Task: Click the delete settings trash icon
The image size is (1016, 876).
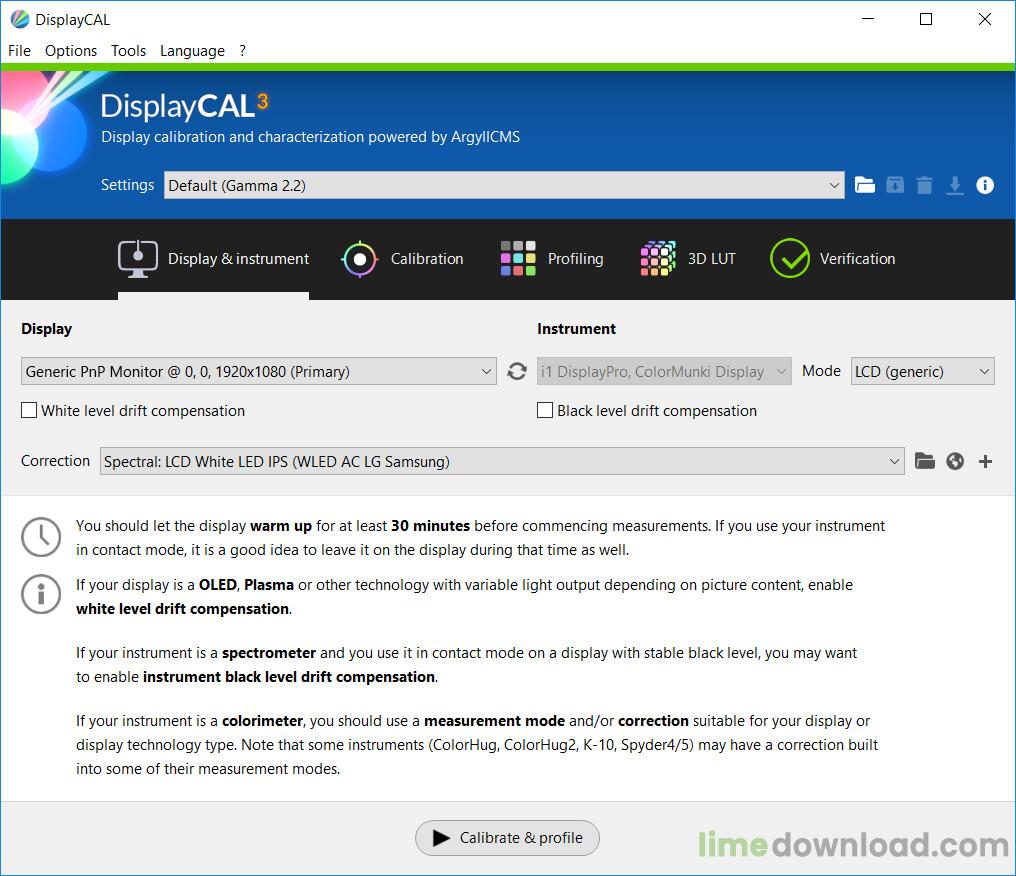Action: (x=925, y=185)
